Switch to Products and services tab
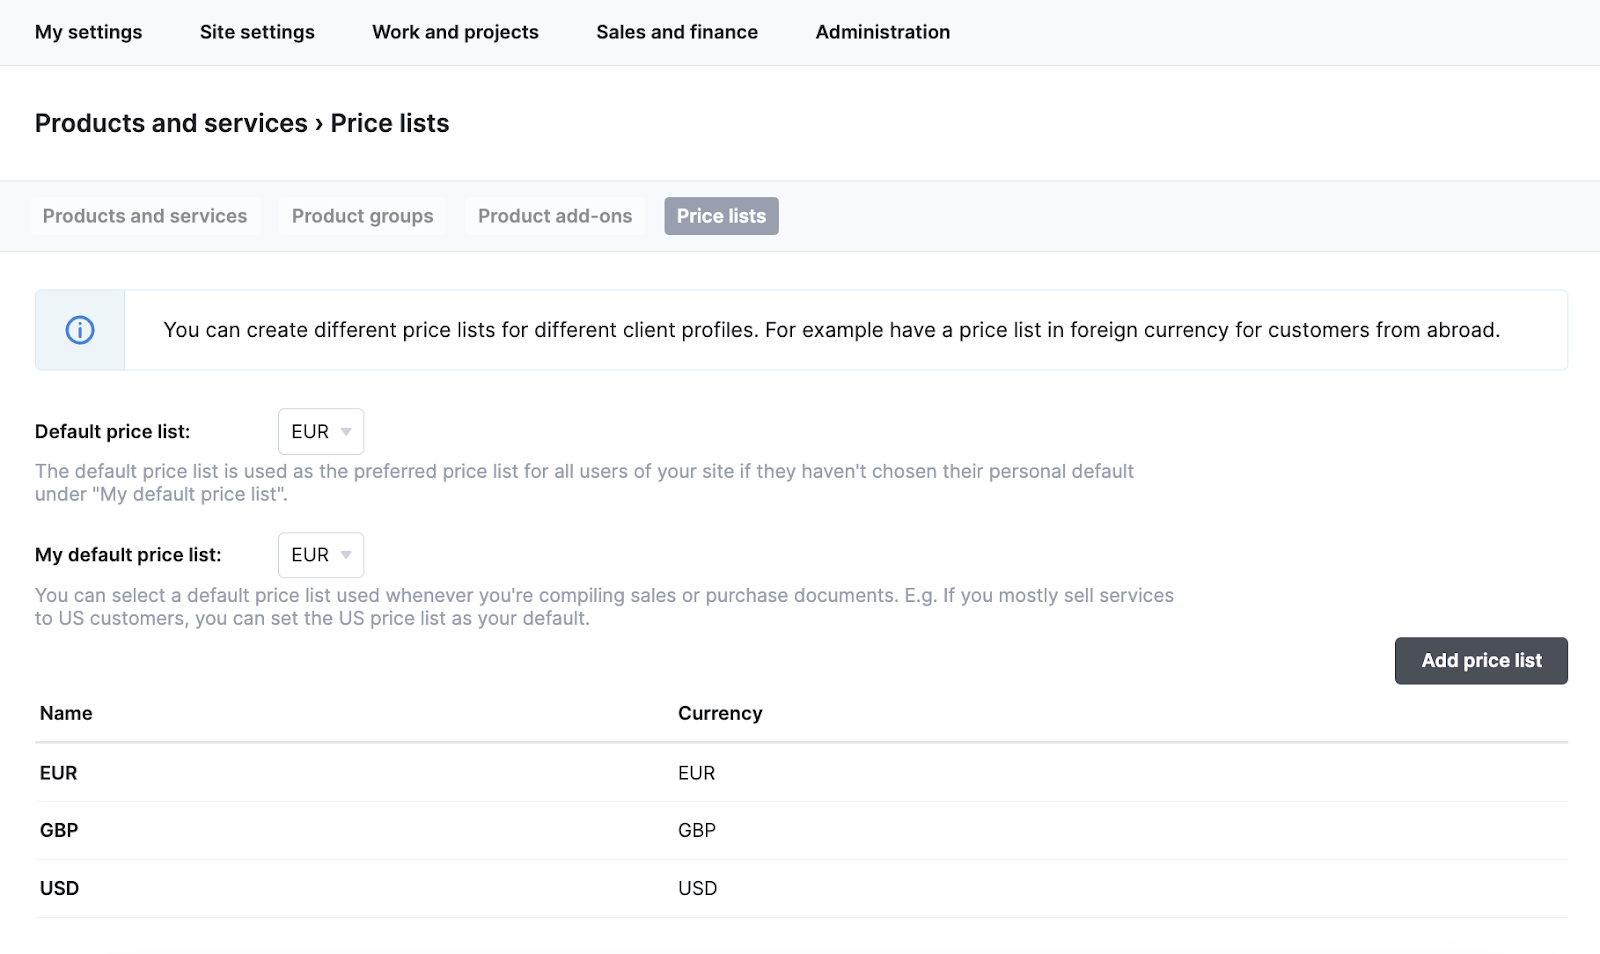This screenshot has width=1600, height=954. point(145,216)
